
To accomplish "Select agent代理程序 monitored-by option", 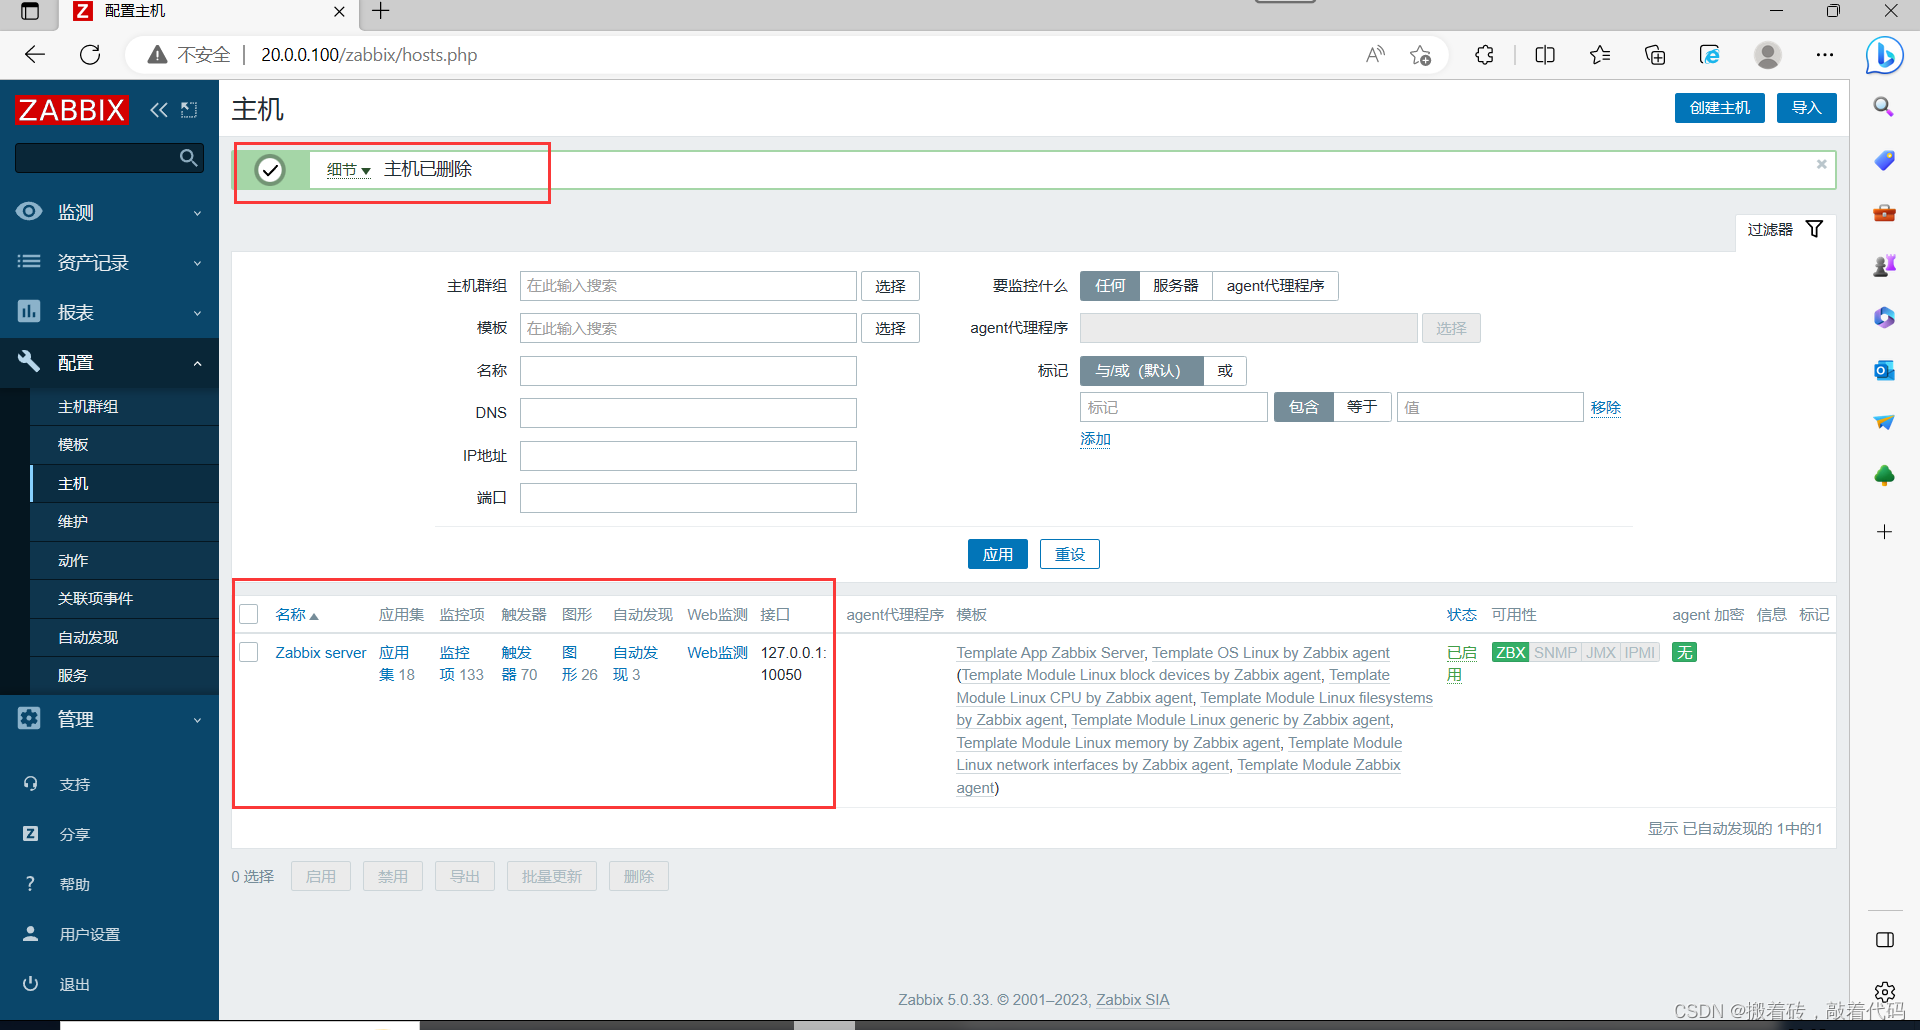I will [1275, 286].
